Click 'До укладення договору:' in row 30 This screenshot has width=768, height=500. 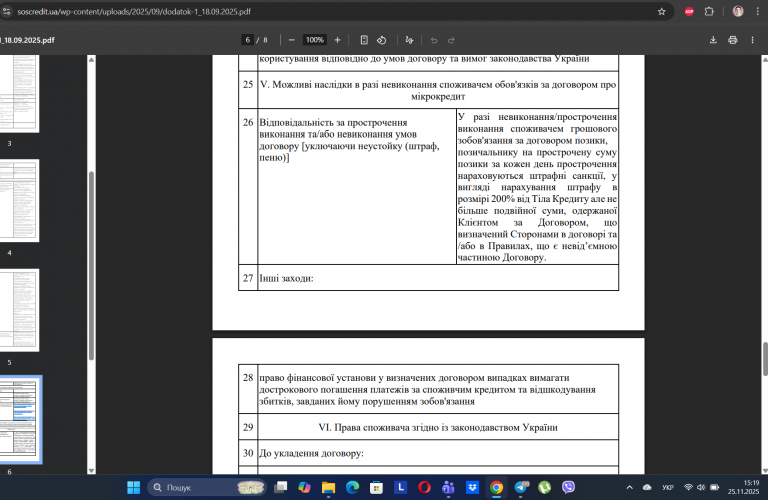311,453
